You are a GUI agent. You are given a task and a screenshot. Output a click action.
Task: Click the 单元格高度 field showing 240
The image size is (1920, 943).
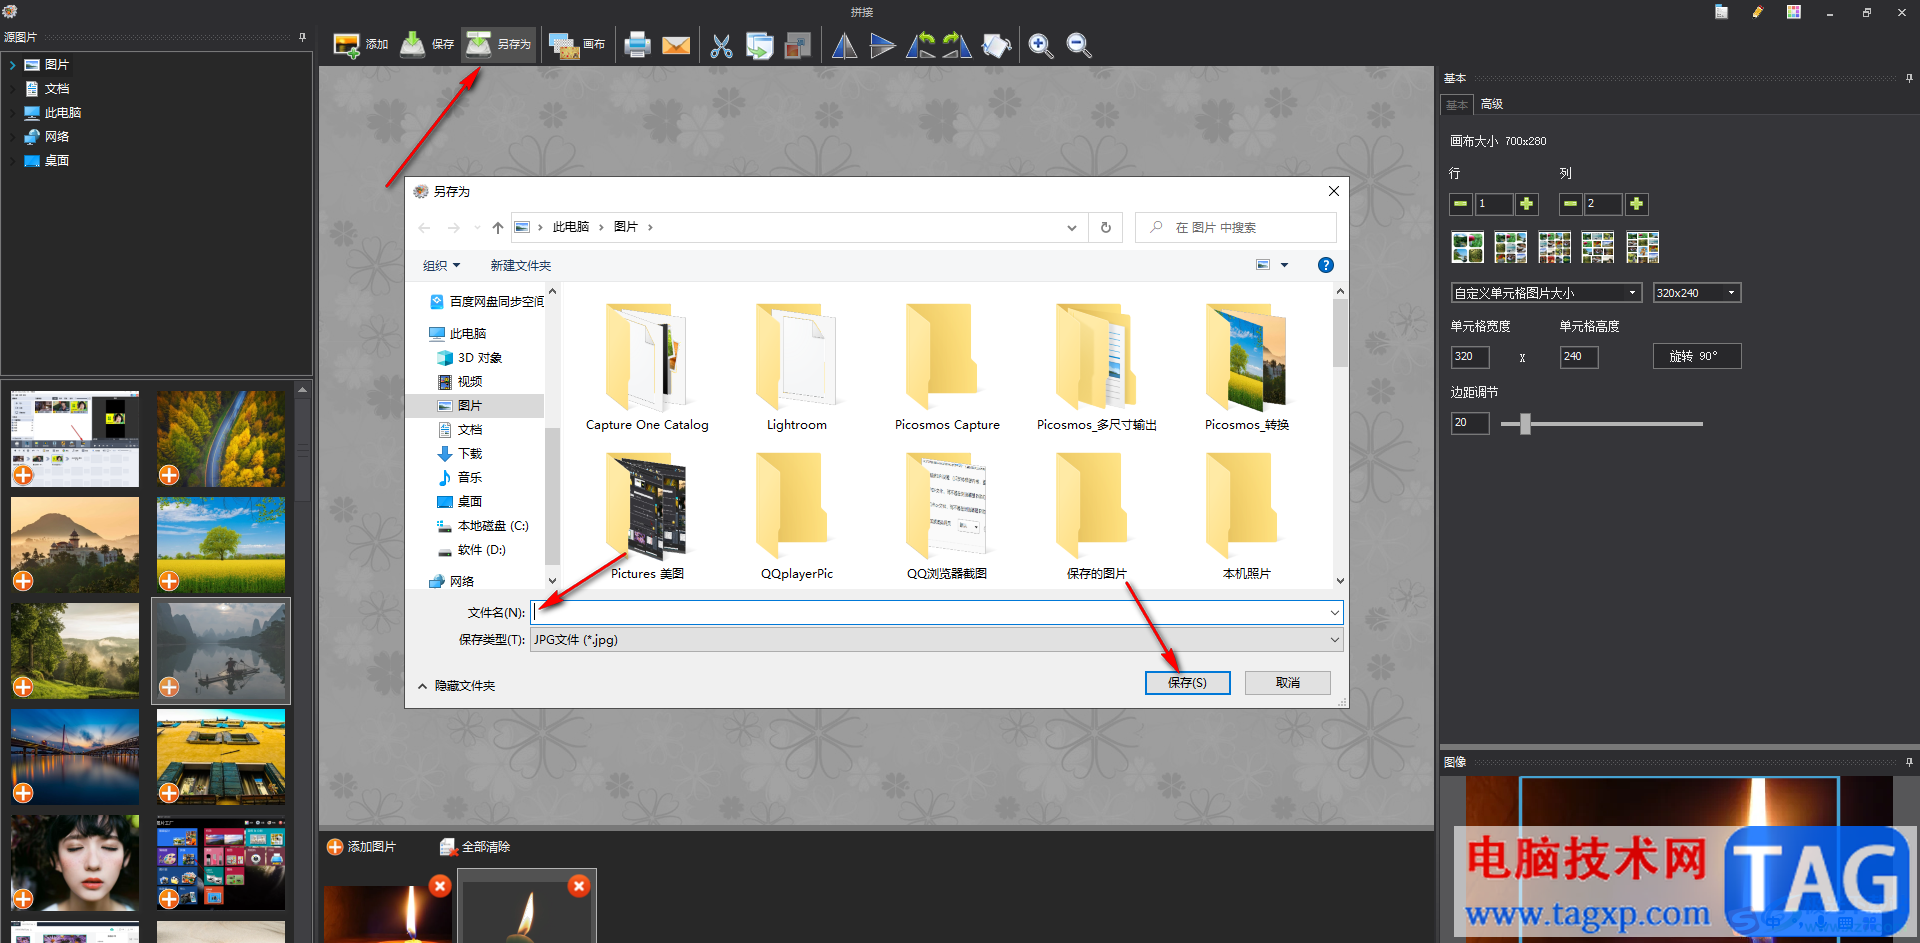pos(1578,357)
